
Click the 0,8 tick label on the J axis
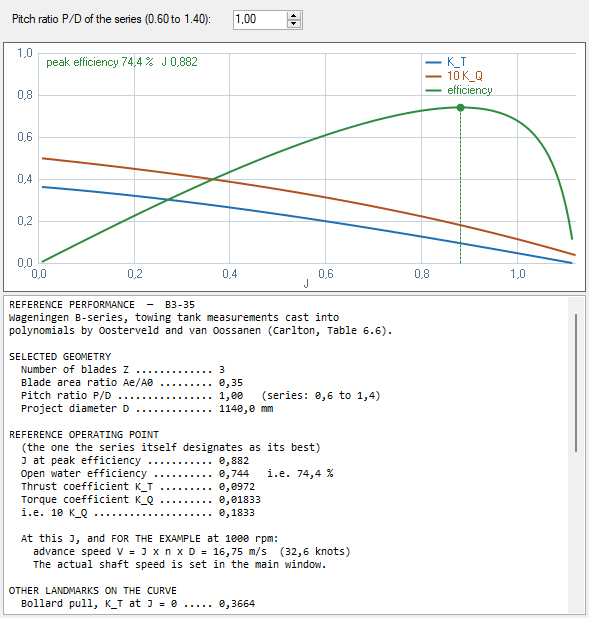click(x=421, y=274)
